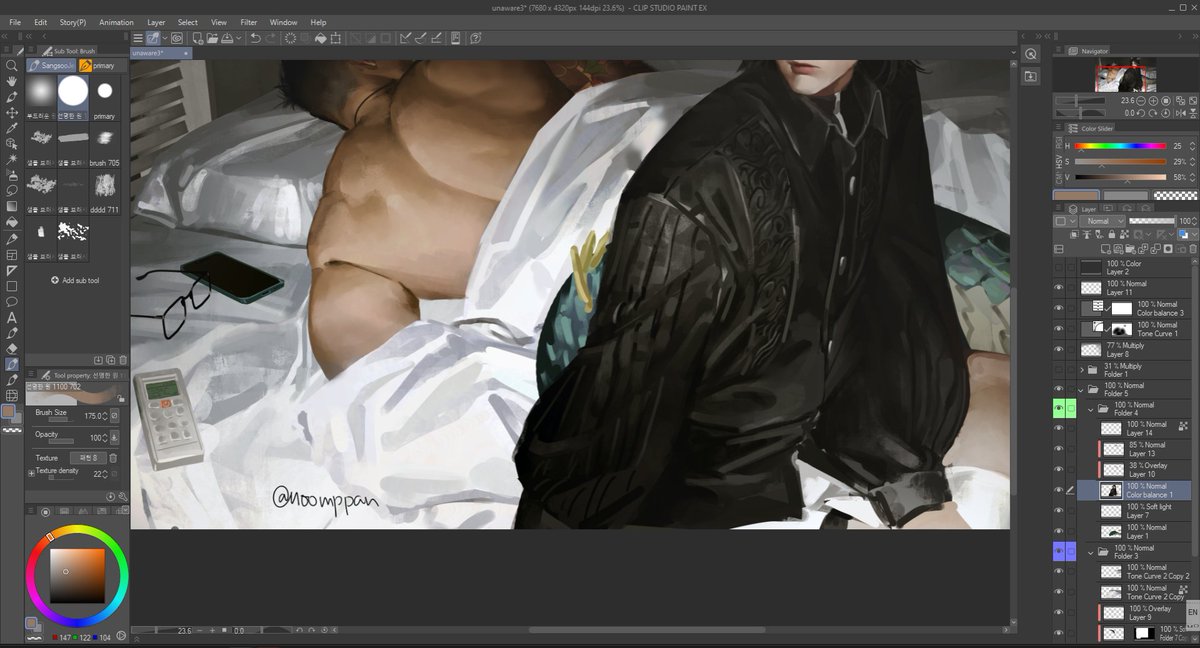Expand Folder 1 with its arrow

tap(1081, 370)
